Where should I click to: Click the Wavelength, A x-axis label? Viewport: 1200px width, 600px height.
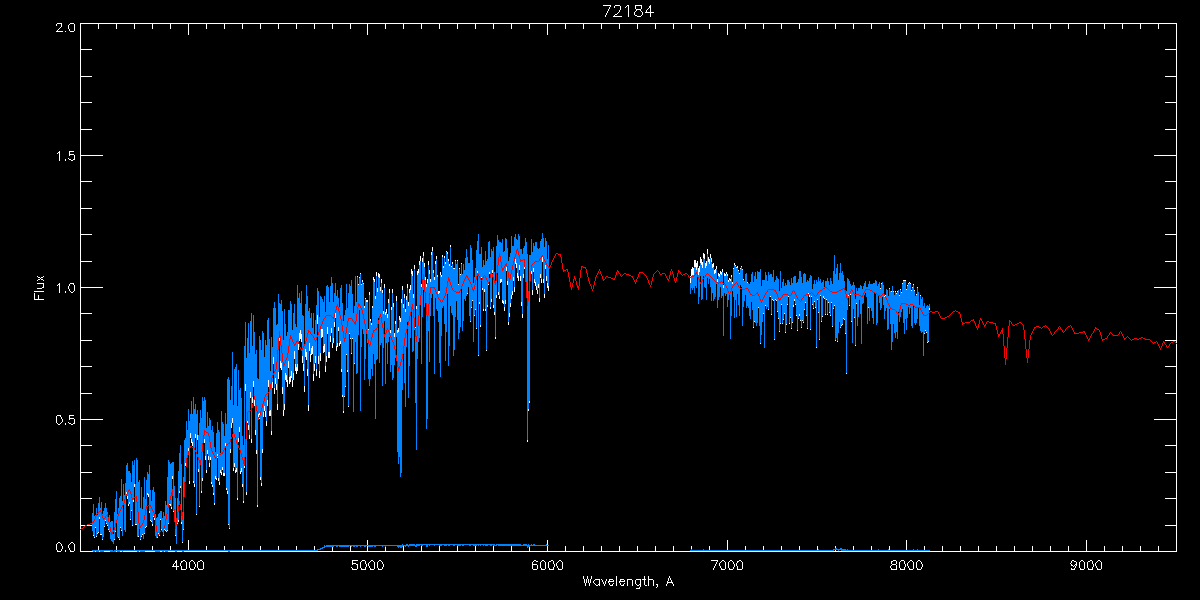[x=628, y=581]
